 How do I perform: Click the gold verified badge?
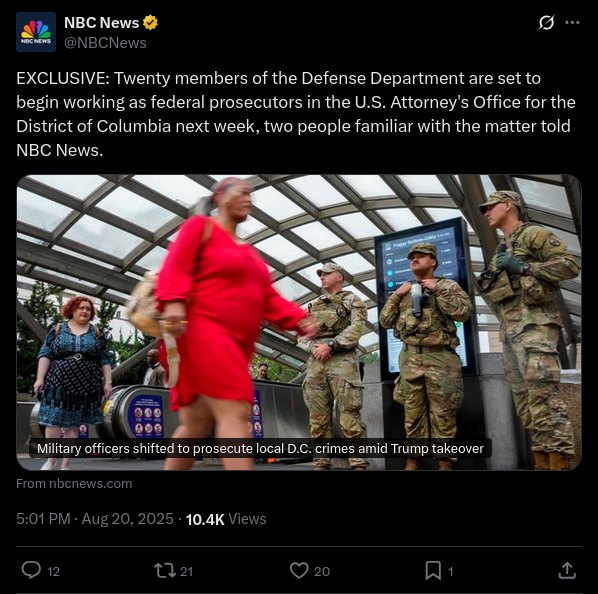point(150,22)
